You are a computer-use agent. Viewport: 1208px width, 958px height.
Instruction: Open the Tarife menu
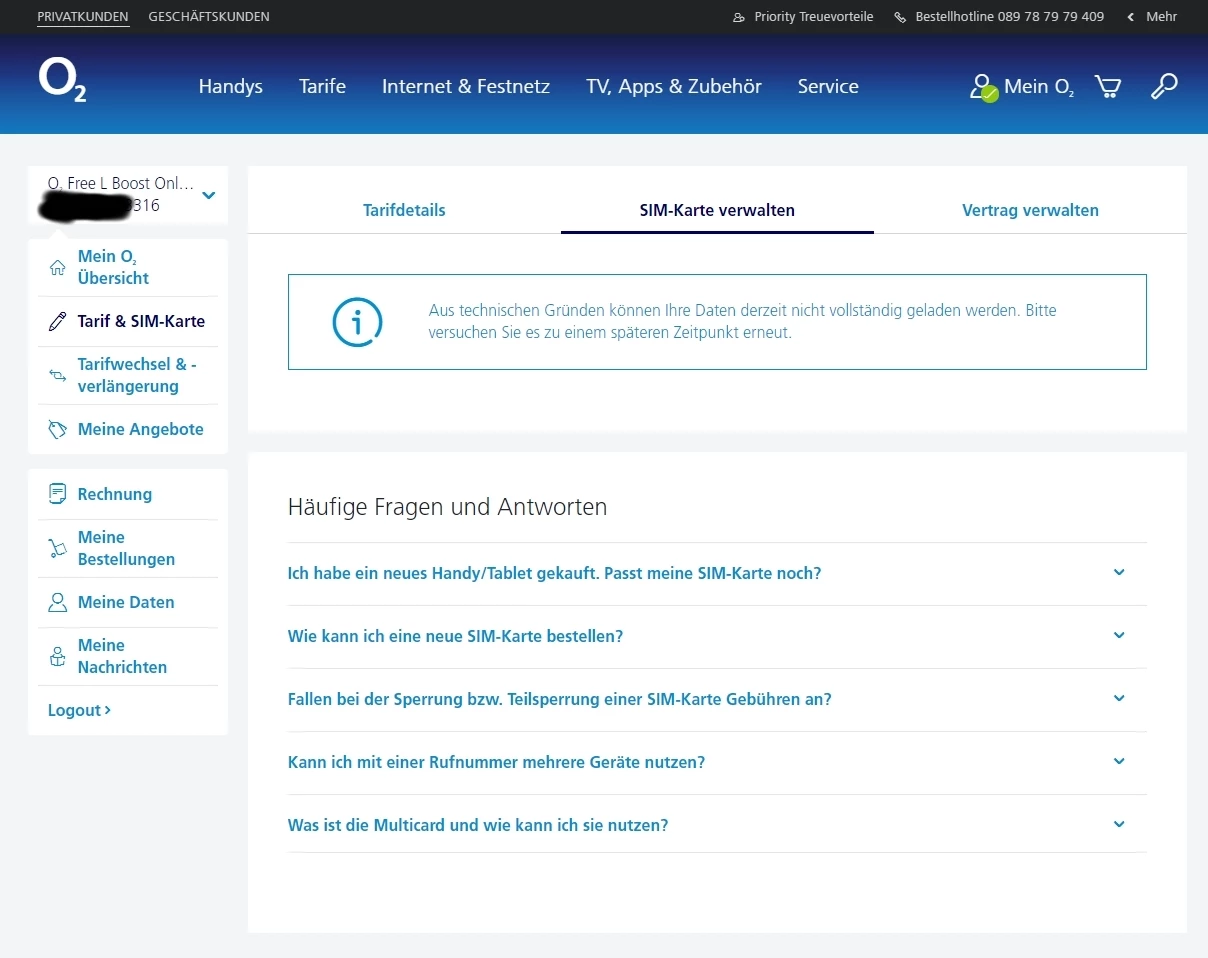click(322, 86)
